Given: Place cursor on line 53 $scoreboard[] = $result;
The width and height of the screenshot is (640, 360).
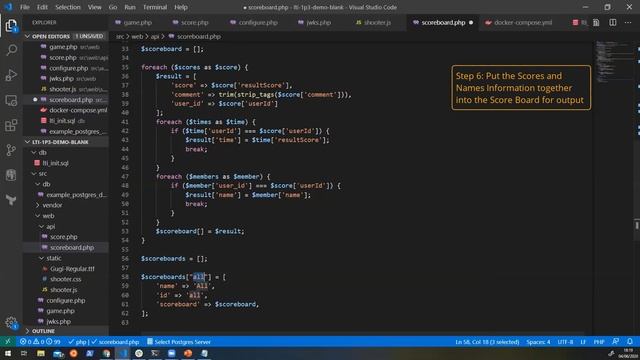Looking at the screenshot, I should [x=200, y=231].
